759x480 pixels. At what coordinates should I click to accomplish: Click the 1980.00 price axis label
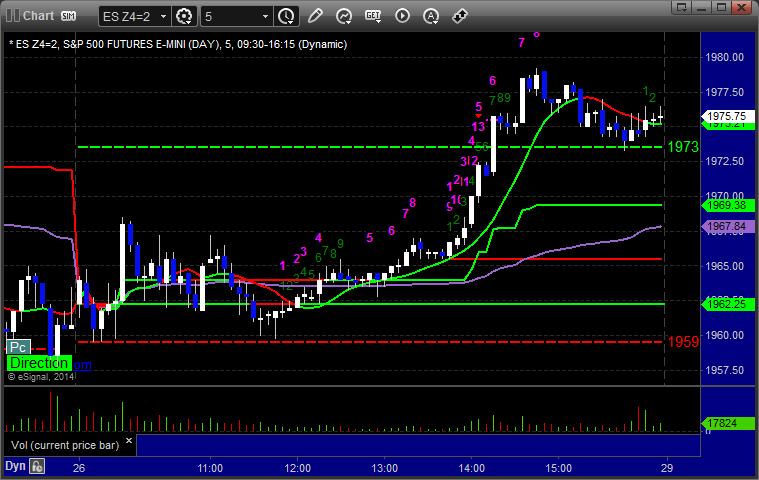coord(725,57)
